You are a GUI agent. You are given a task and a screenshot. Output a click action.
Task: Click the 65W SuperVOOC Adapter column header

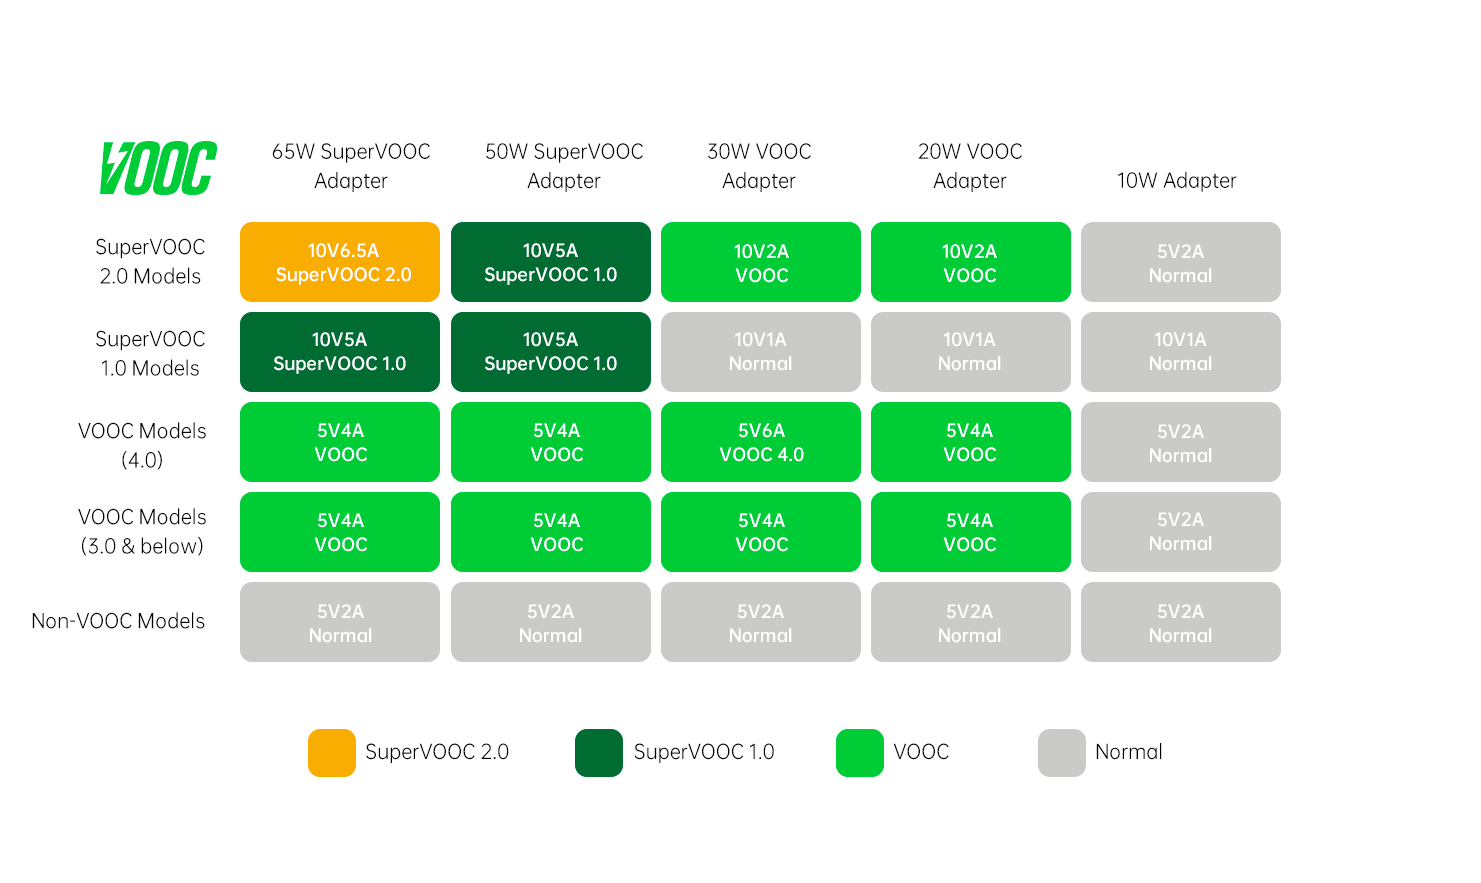tap(351, 166)
